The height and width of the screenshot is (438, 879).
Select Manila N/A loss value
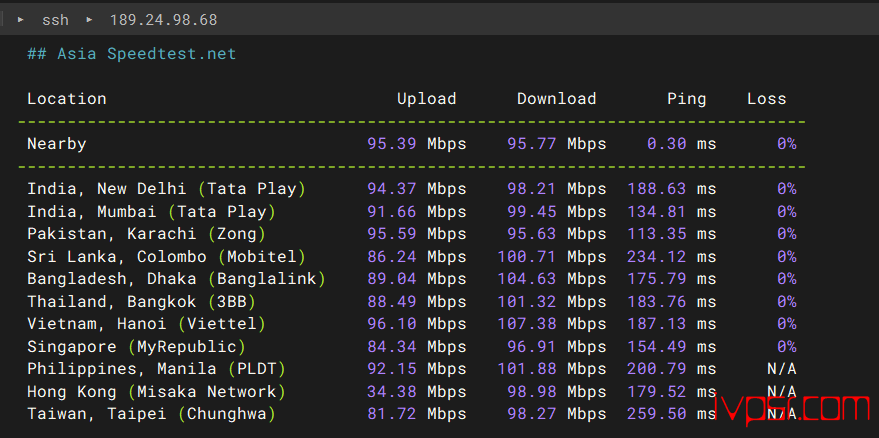[x=781, y=369]
